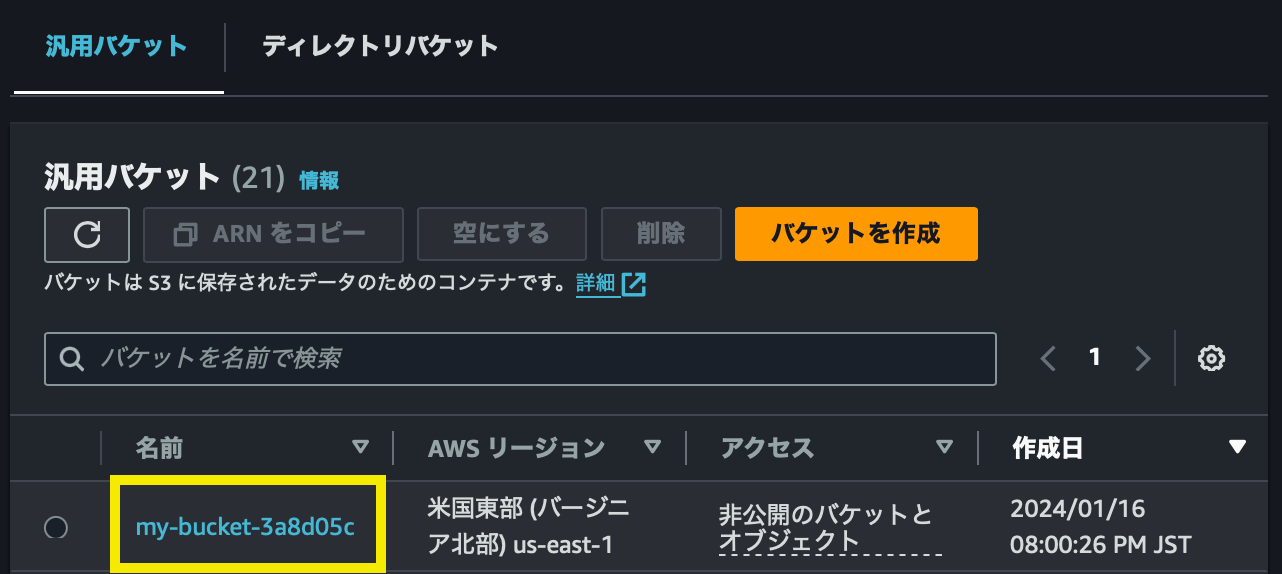Click the 詳細 learn more link
The image size is (1282, 574).
pos(596,283)
